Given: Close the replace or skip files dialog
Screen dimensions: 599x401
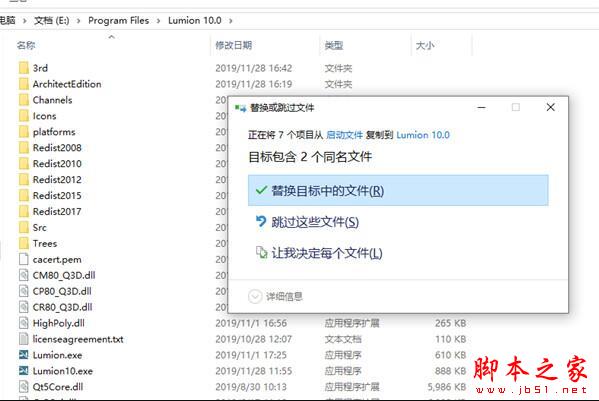Looking at the screenshot, I should (x=550, y=107).
